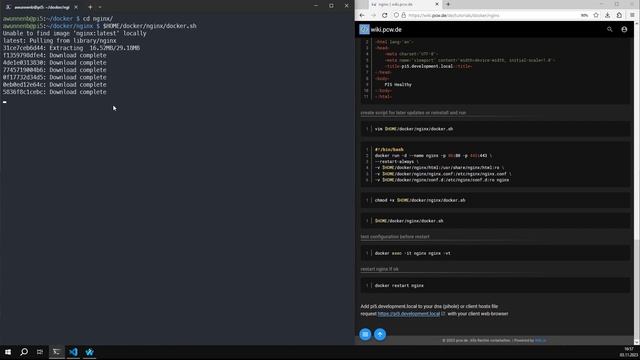The image size is (640, 360).
Task: Click the 'Unable to find image' terminal line
Action: 75,33
